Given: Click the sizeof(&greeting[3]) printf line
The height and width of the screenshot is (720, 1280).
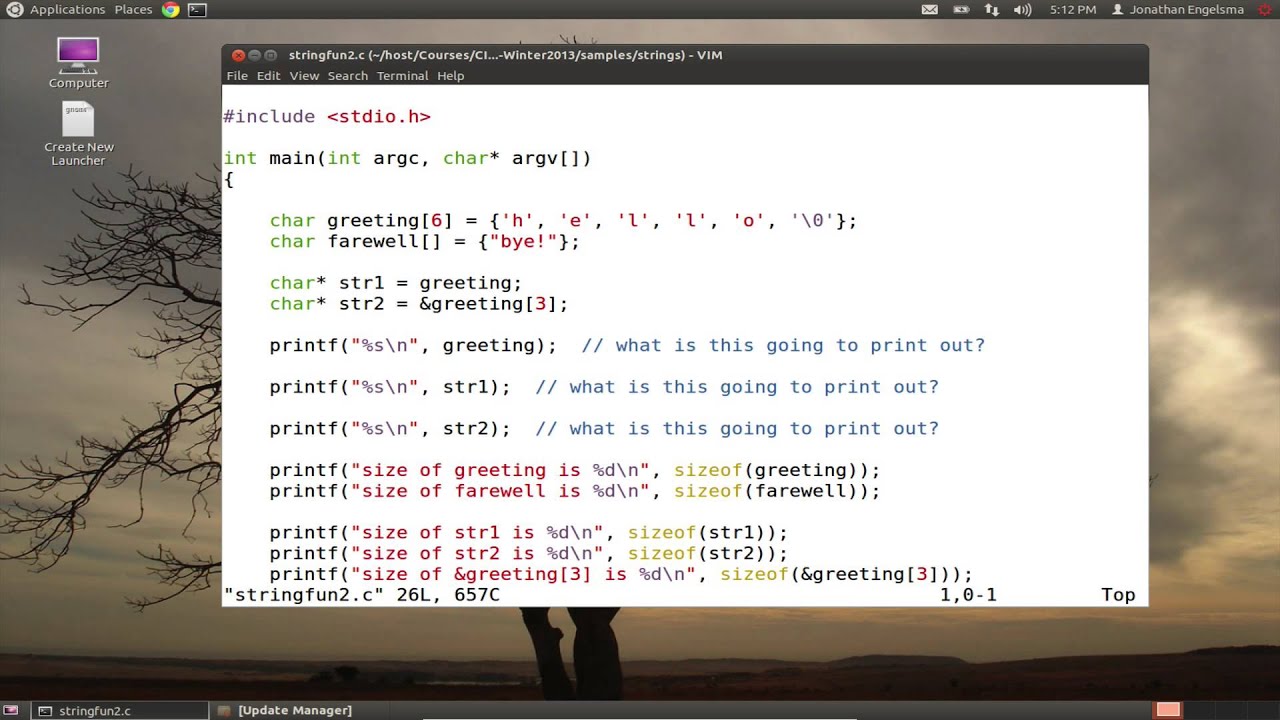Looking at the screenshot, I should click(621, 575).
